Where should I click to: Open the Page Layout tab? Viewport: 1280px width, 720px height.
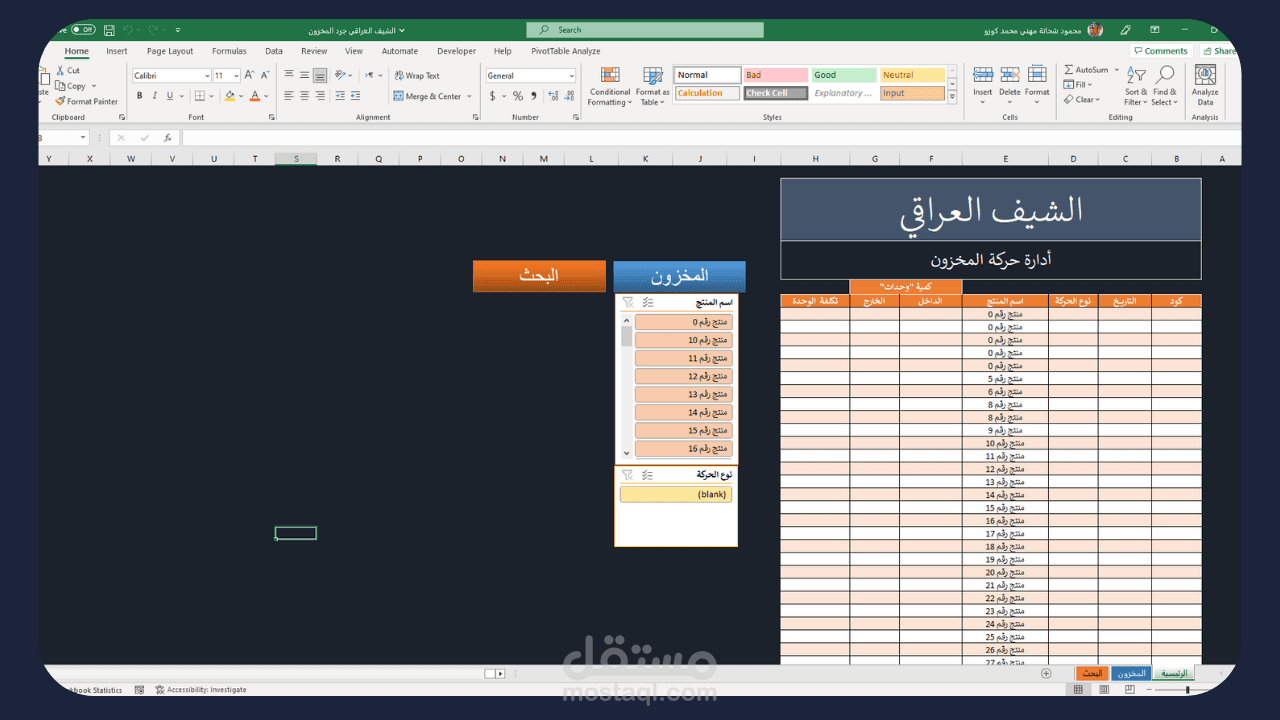point(170,51)
